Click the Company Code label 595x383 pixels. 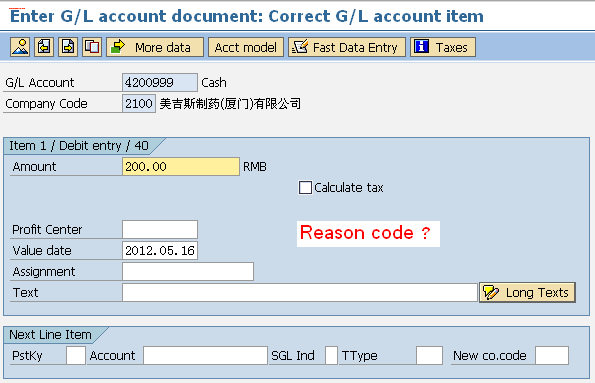point(46,103)
